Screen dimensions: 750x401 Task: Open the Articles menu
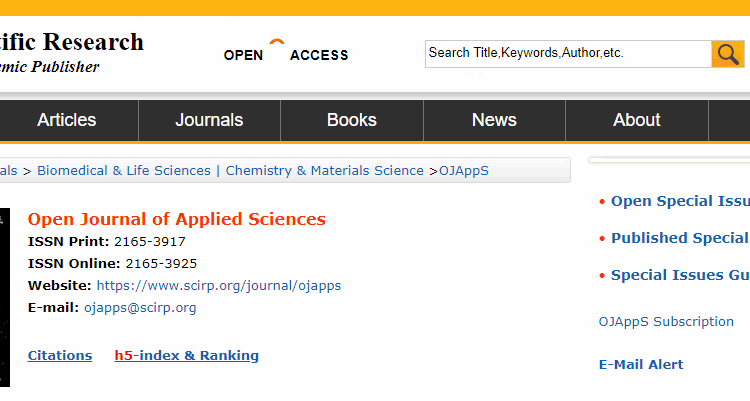tap(67, 120)
